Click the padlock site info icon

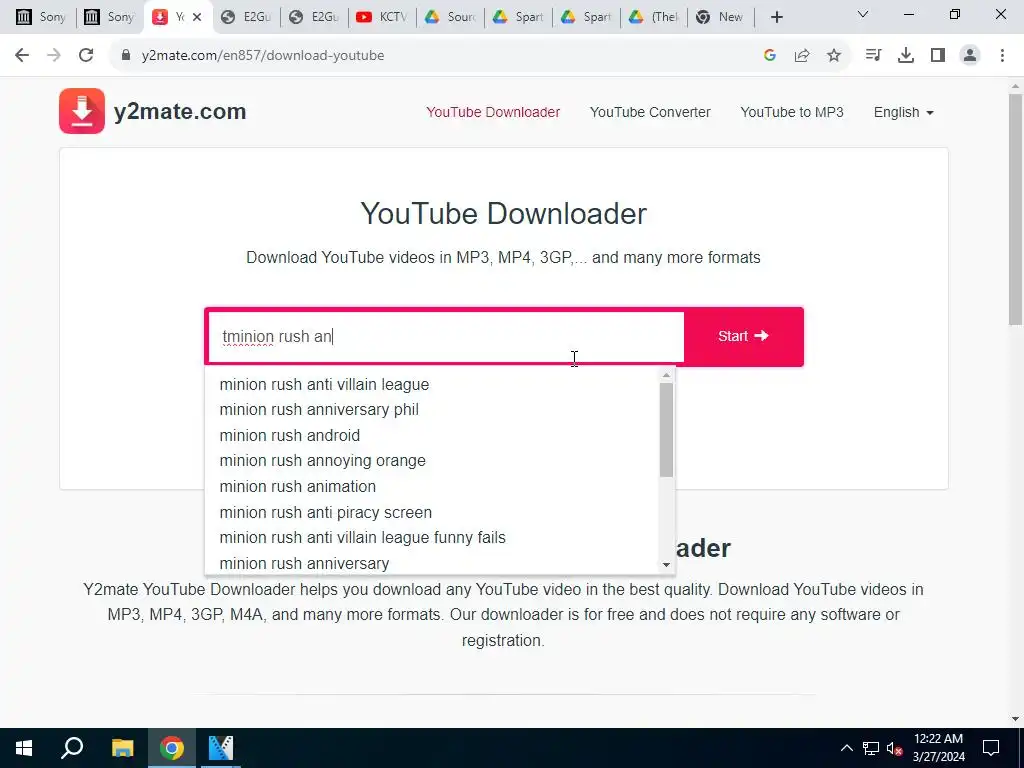point(126,56)
